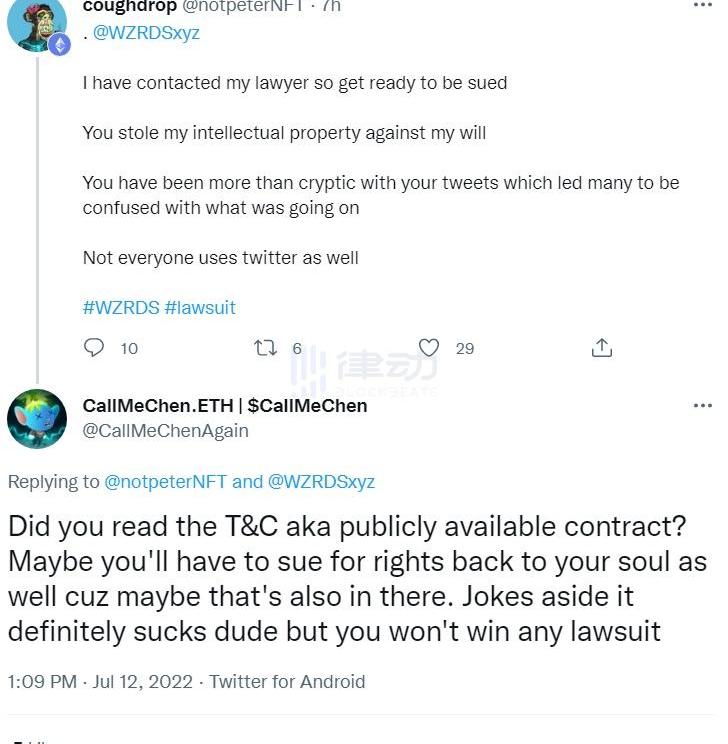
Task: Follow the #WZRDS hashtag link
Action: 121,307
